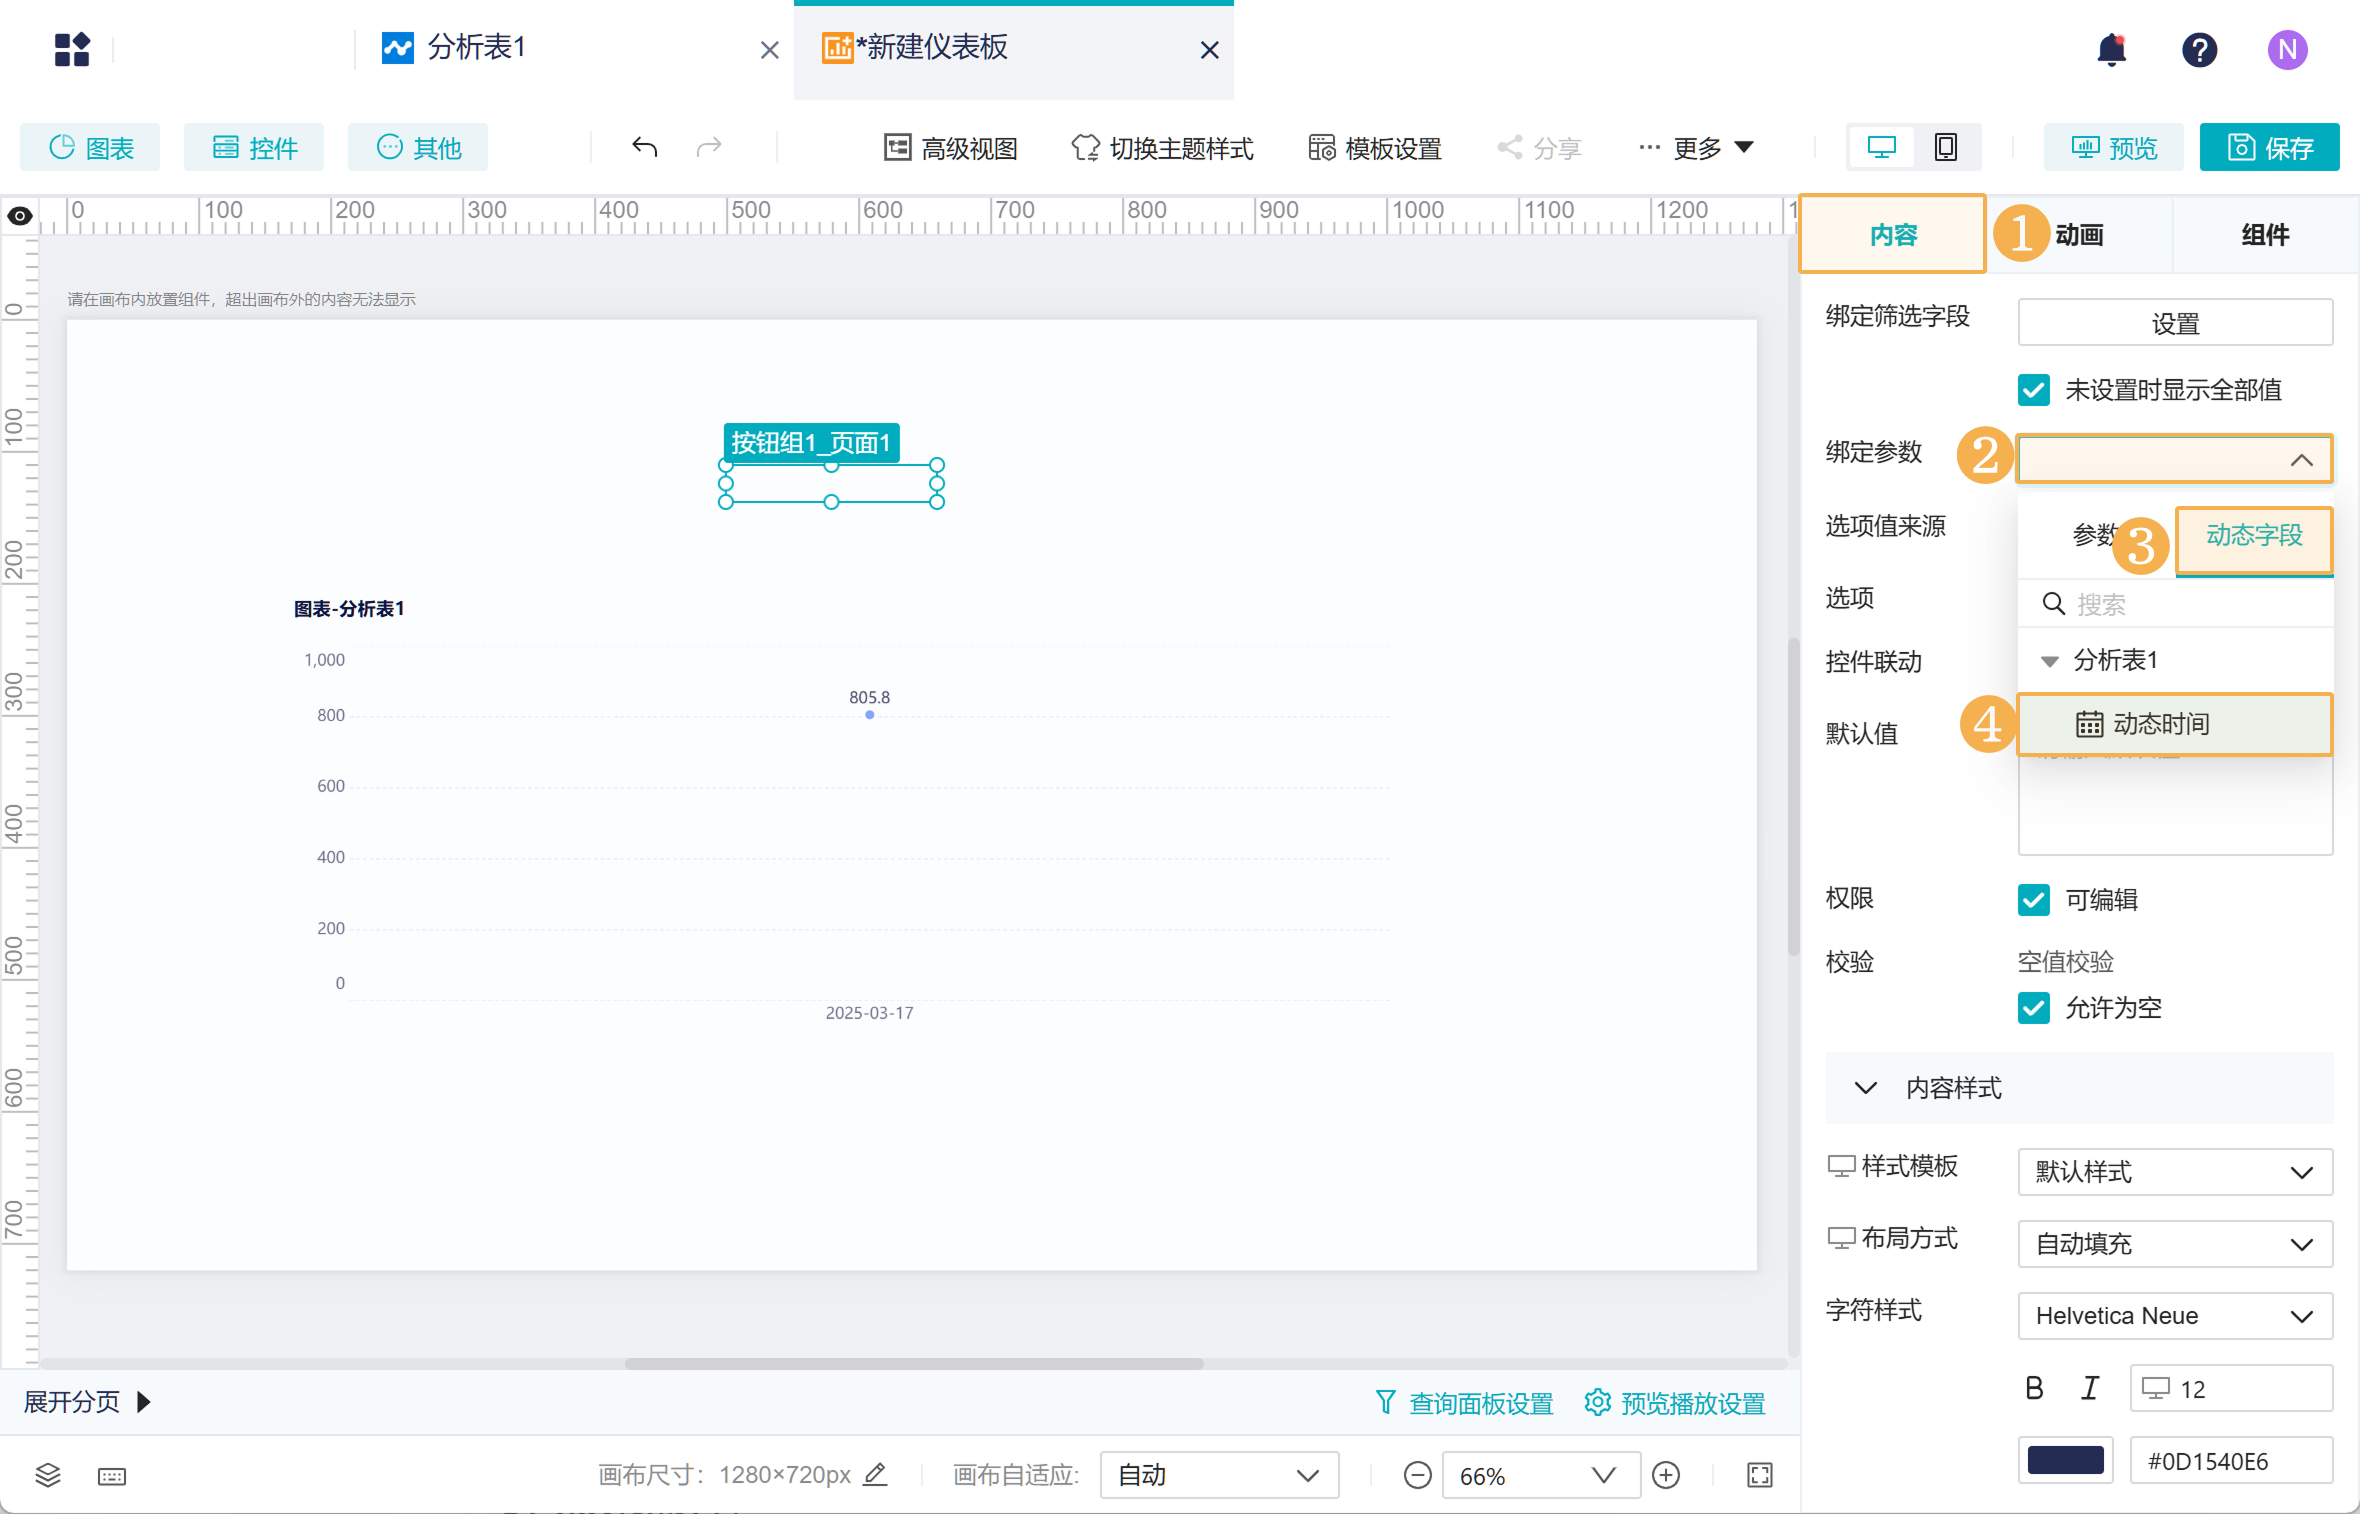Expand the 画布自适应 dropdown
The width and height of the screenshot is (2360, 1514).
pyautogui.click(x=1218, y=1475)
